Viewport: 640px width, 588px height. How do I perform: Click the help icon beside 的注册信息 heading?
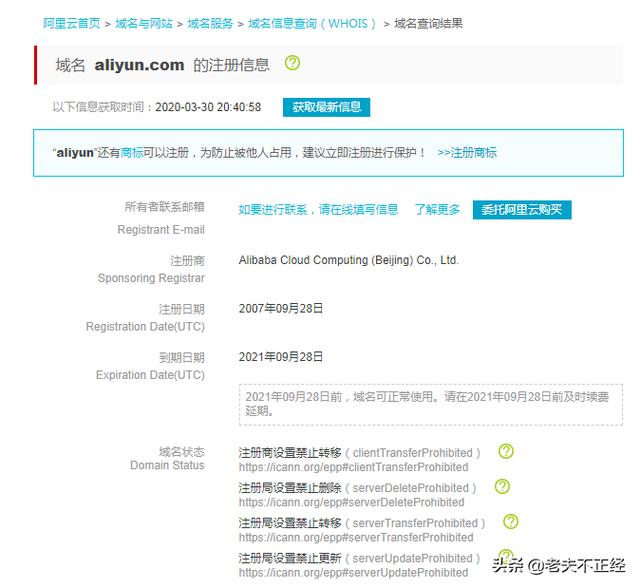292,63
